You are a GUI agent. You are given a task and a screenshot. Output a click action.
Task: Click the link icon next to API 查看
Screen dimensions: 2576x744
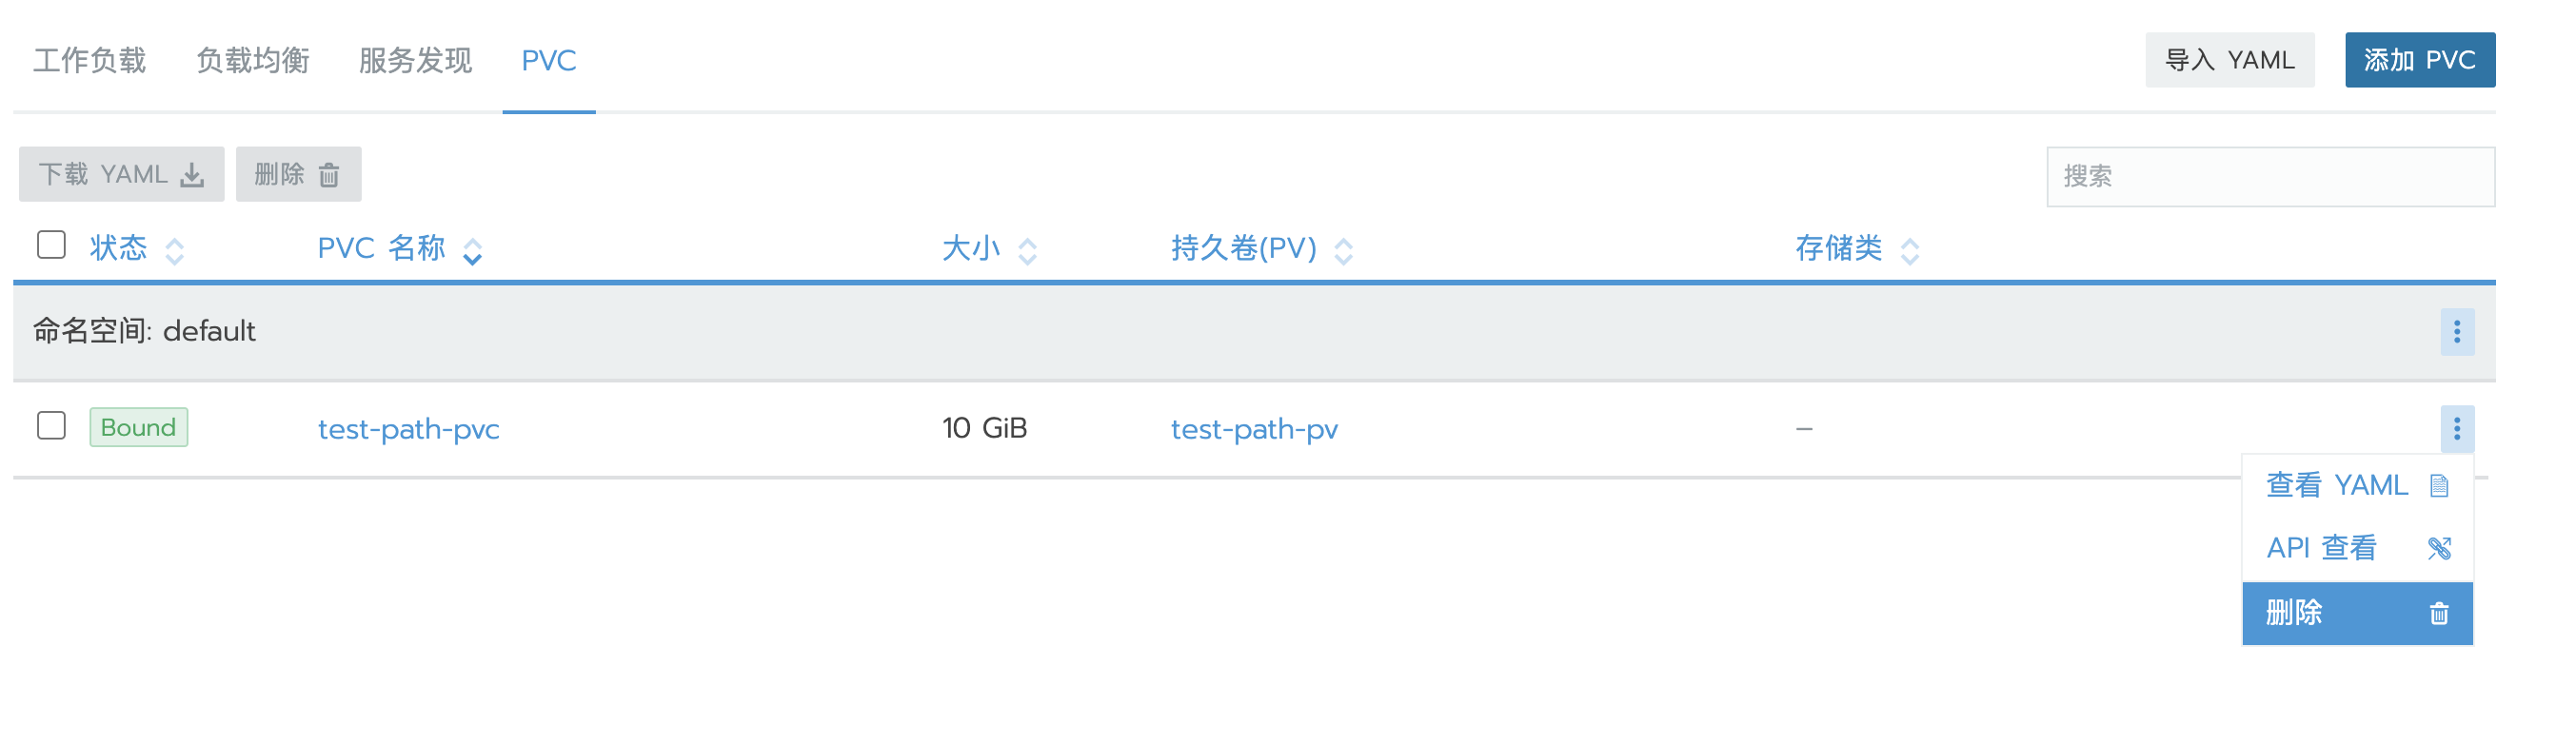(2438, 548)
